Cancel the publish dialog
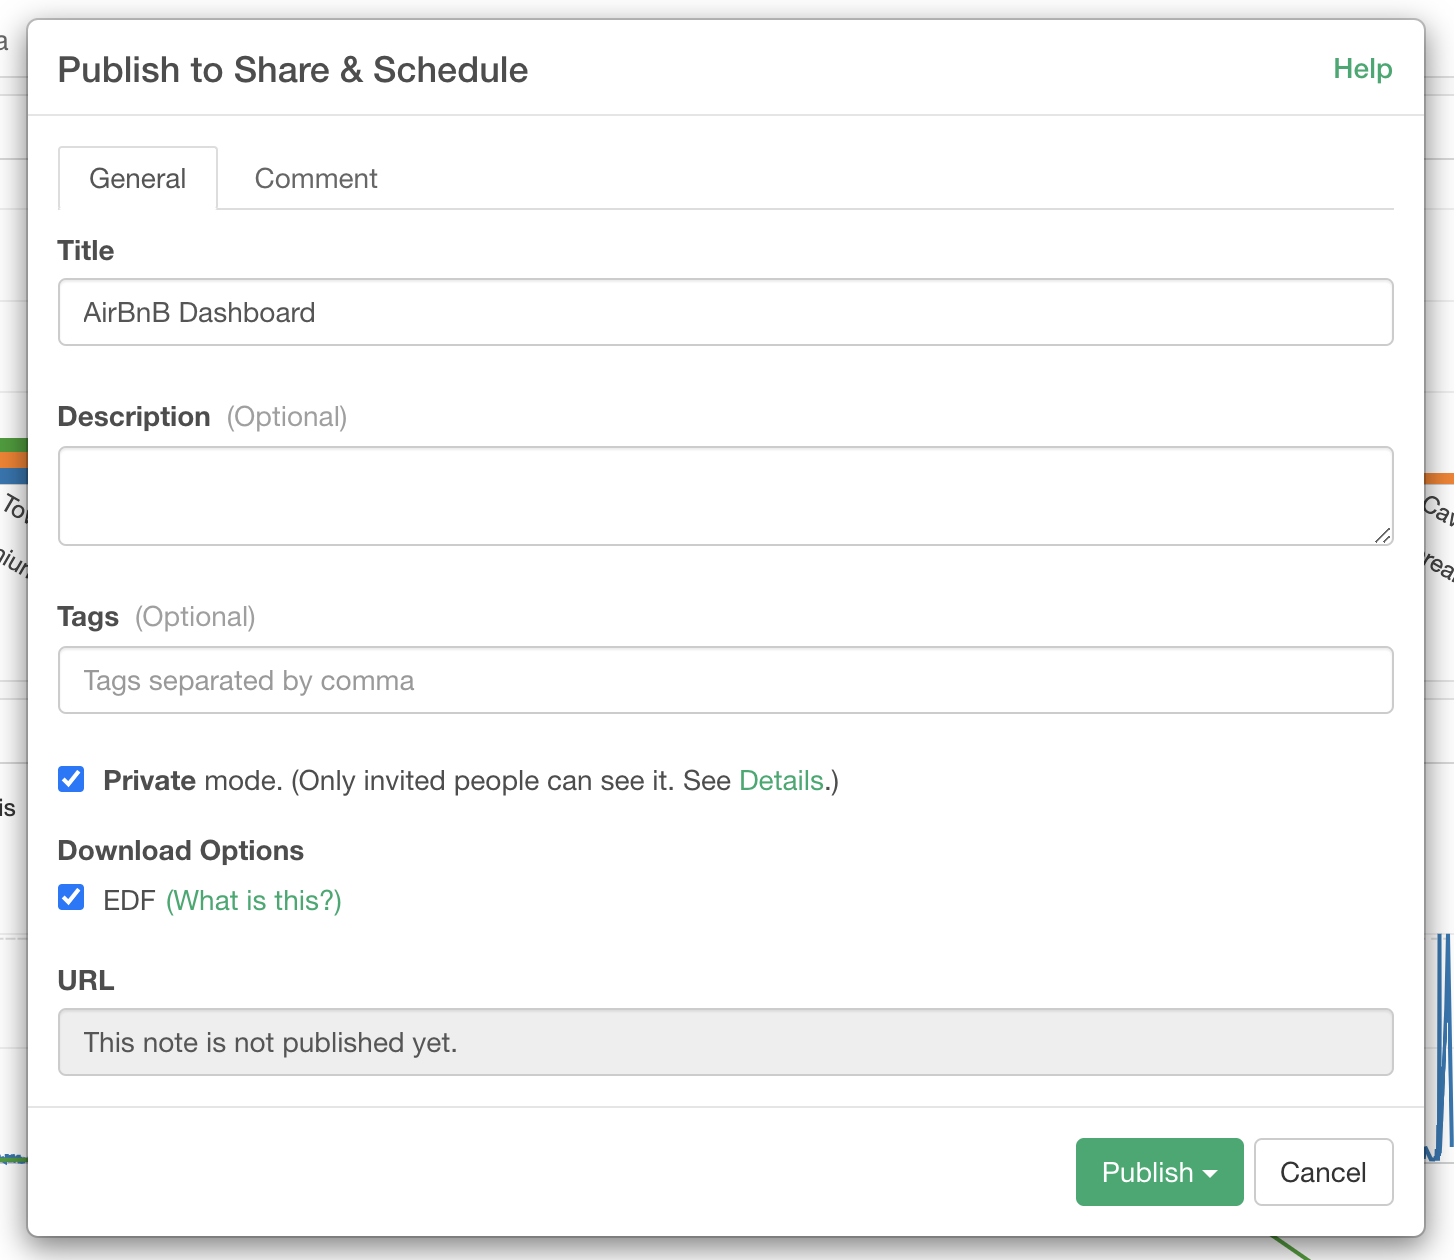Viewport: 1454px width, 1260px height. pyautogui.click(x=1322, y=1173)
